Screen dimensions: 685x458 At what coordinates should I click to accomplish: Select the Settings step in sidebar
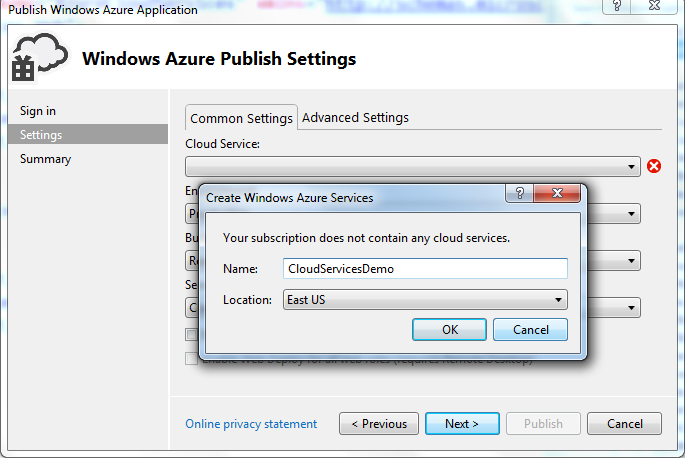[88, 134]
